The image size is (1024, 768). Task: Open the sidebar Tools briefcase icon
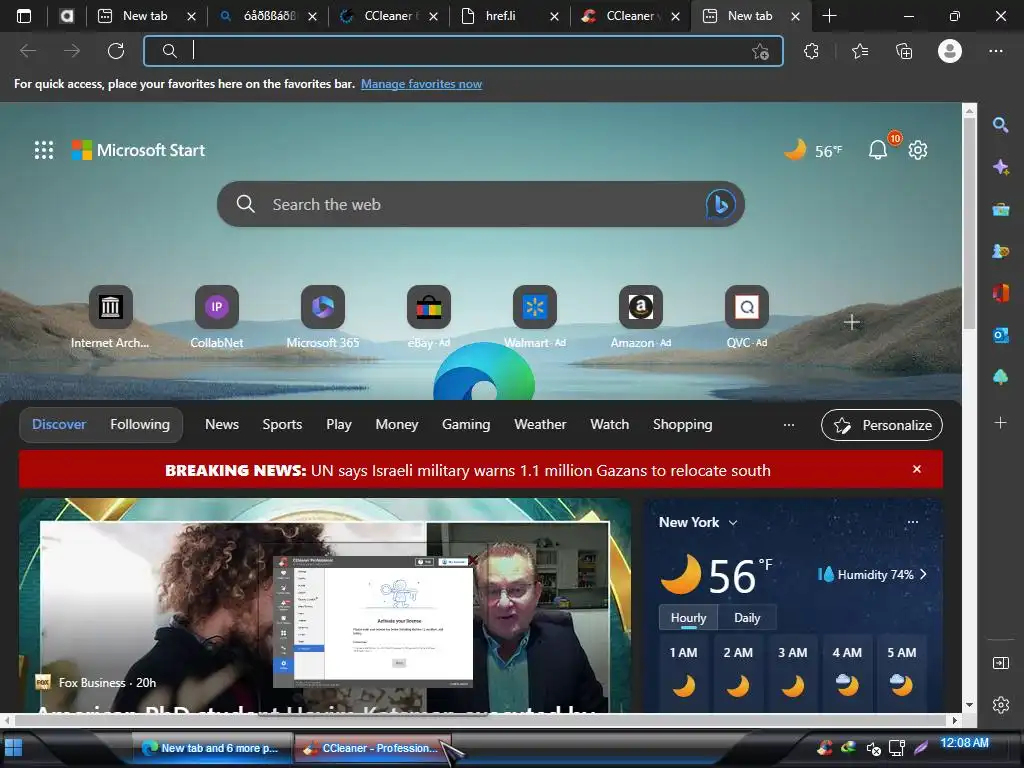point(1000,210)
